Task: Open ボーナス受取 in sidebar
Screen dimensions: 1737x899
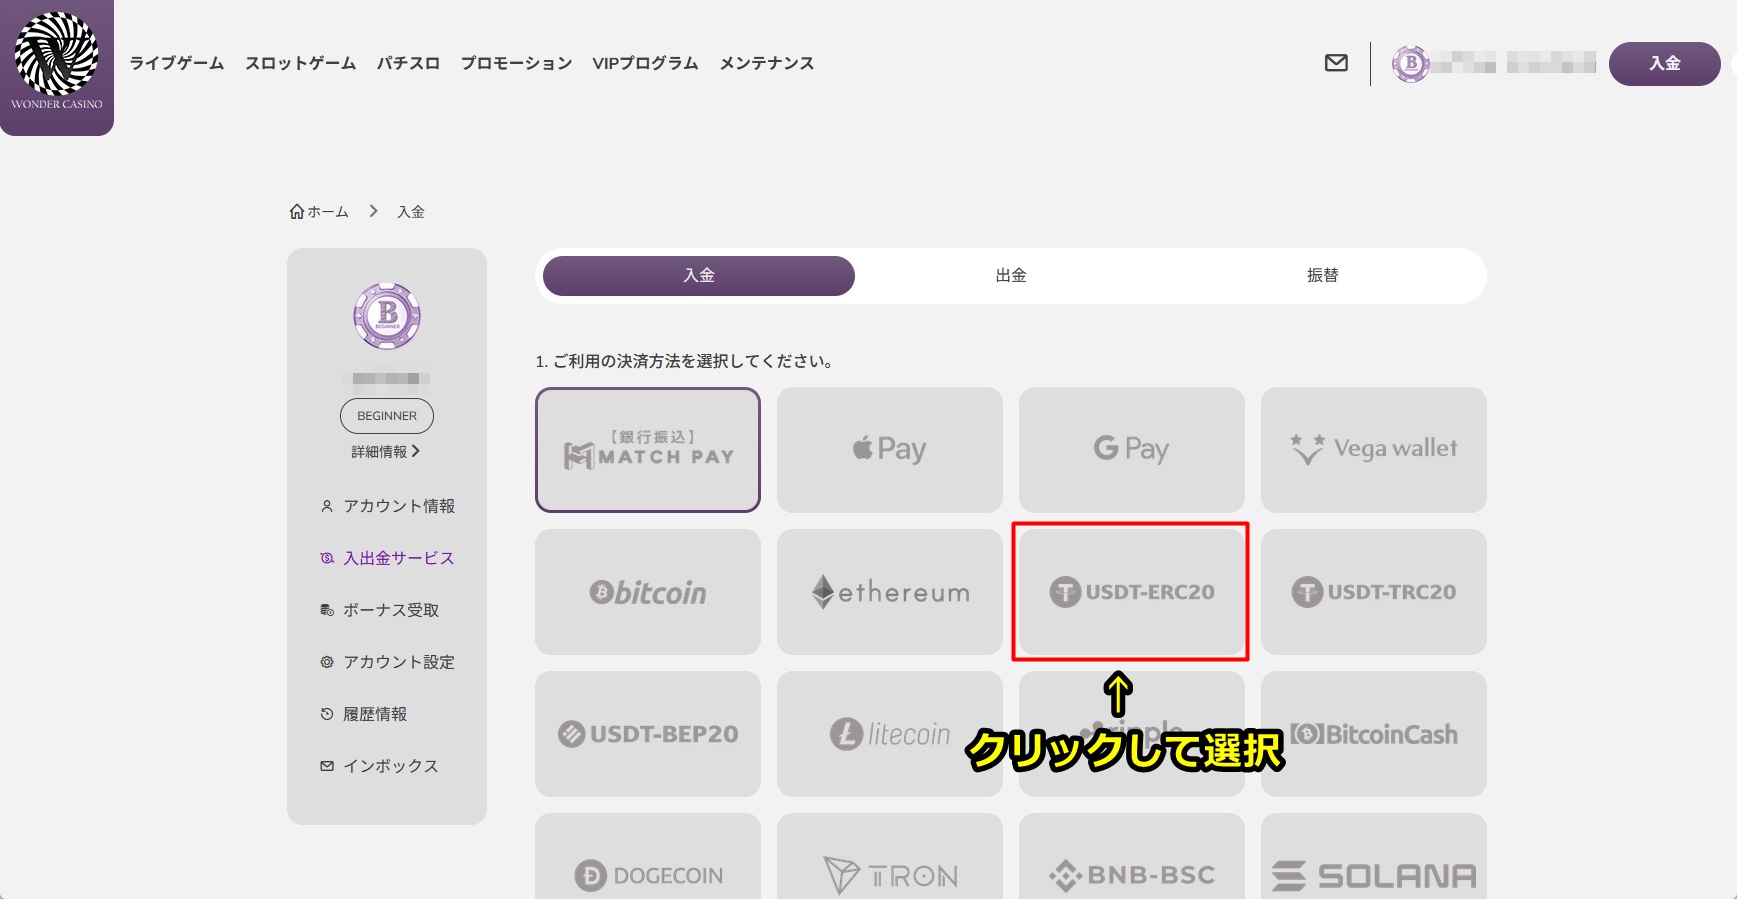Action: coord(379,610)
